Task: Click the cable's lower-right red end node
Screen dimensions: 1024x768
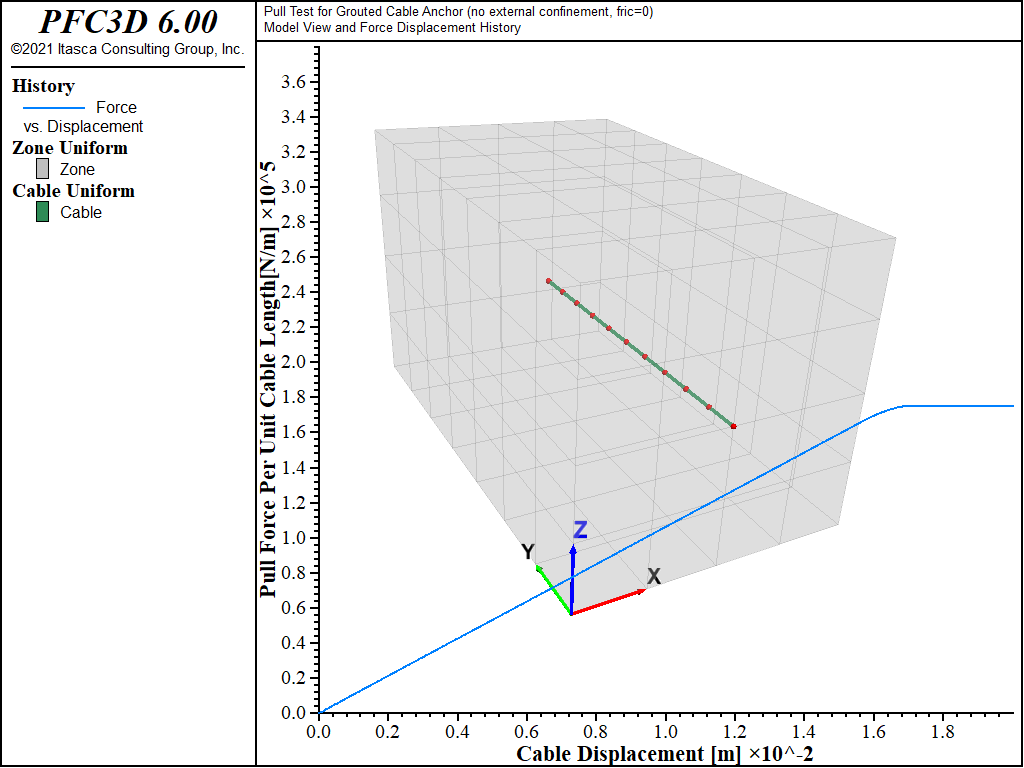Action: tap(733, 426)
